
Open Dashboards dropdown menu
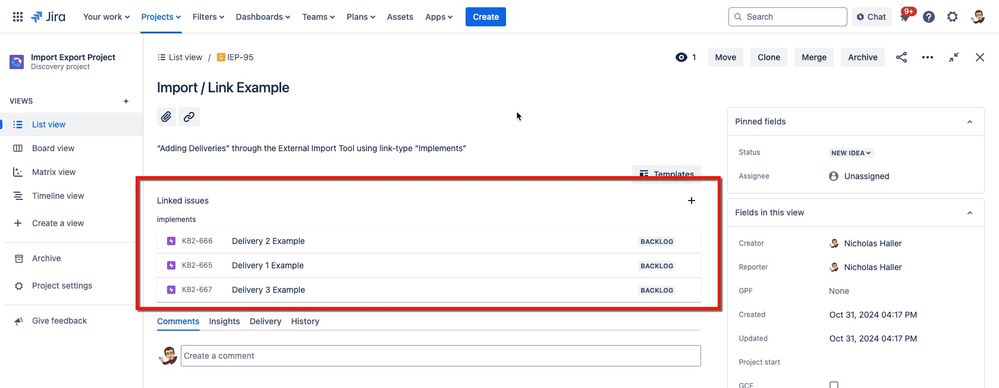coord(263,17)
